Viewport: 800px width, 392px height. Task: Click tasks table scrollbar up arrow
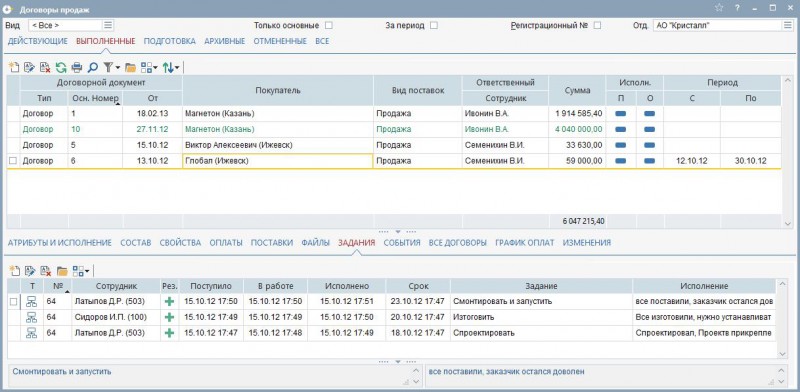[783, 284]
